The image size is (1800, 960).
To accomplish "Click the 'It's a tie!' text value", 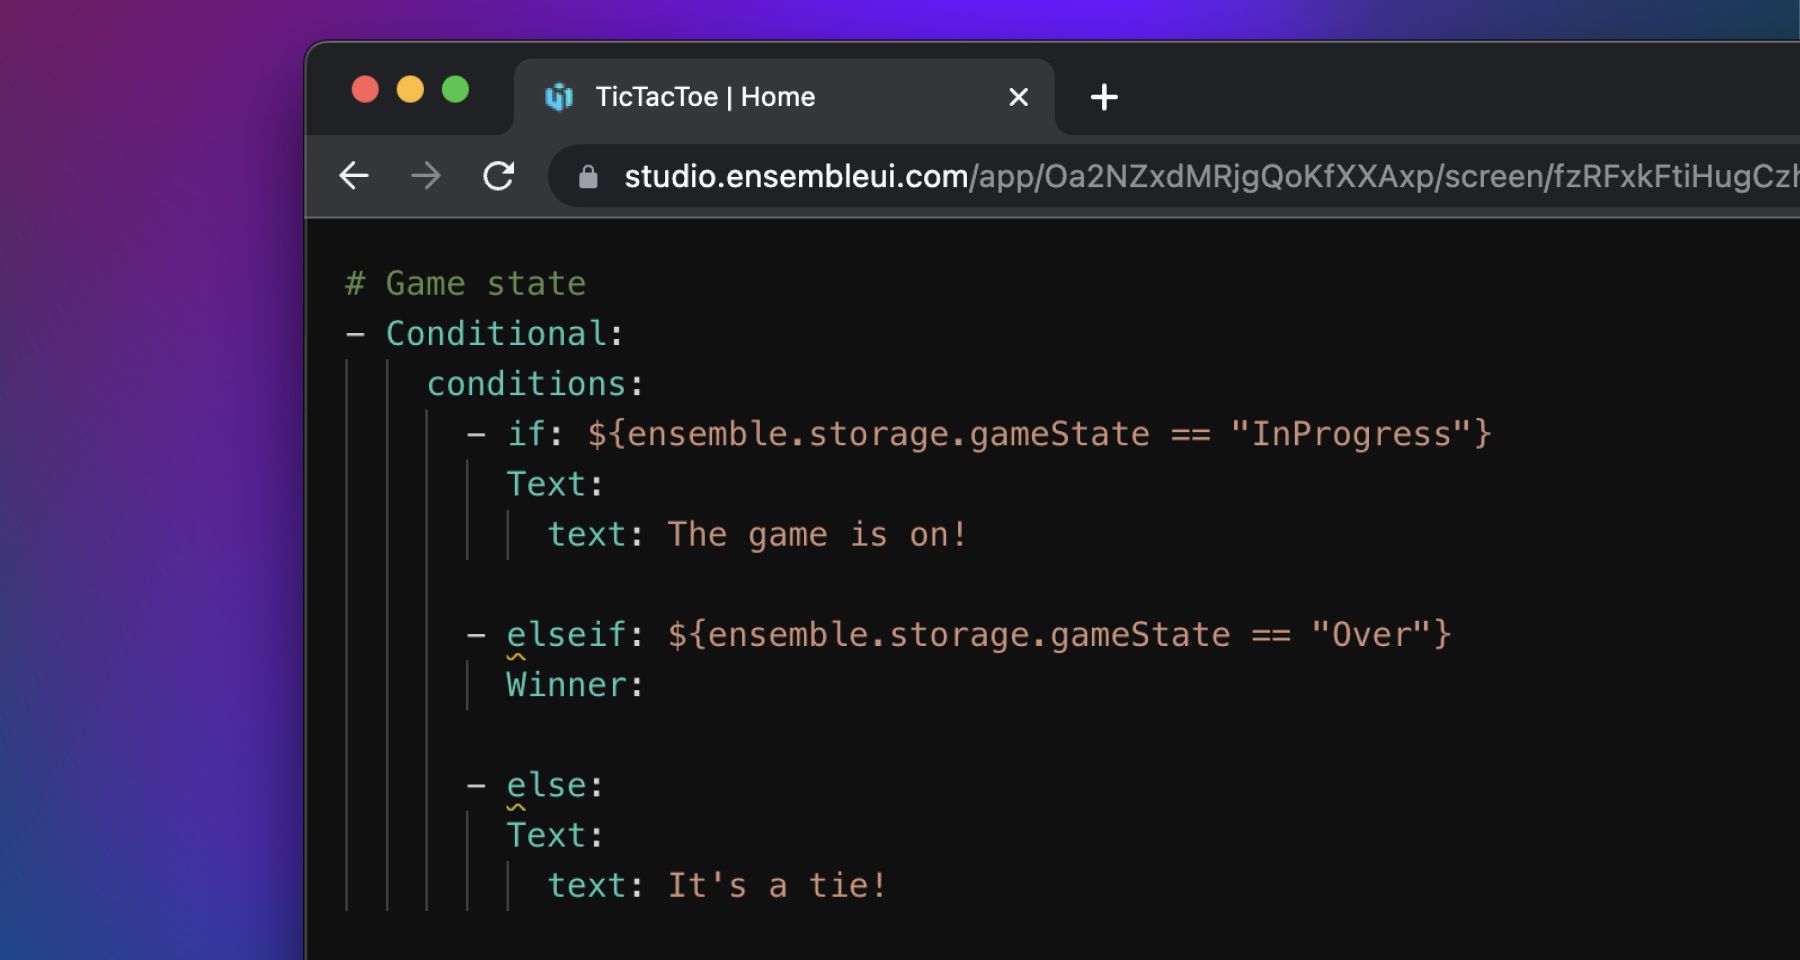I will (x=777, y=885).
